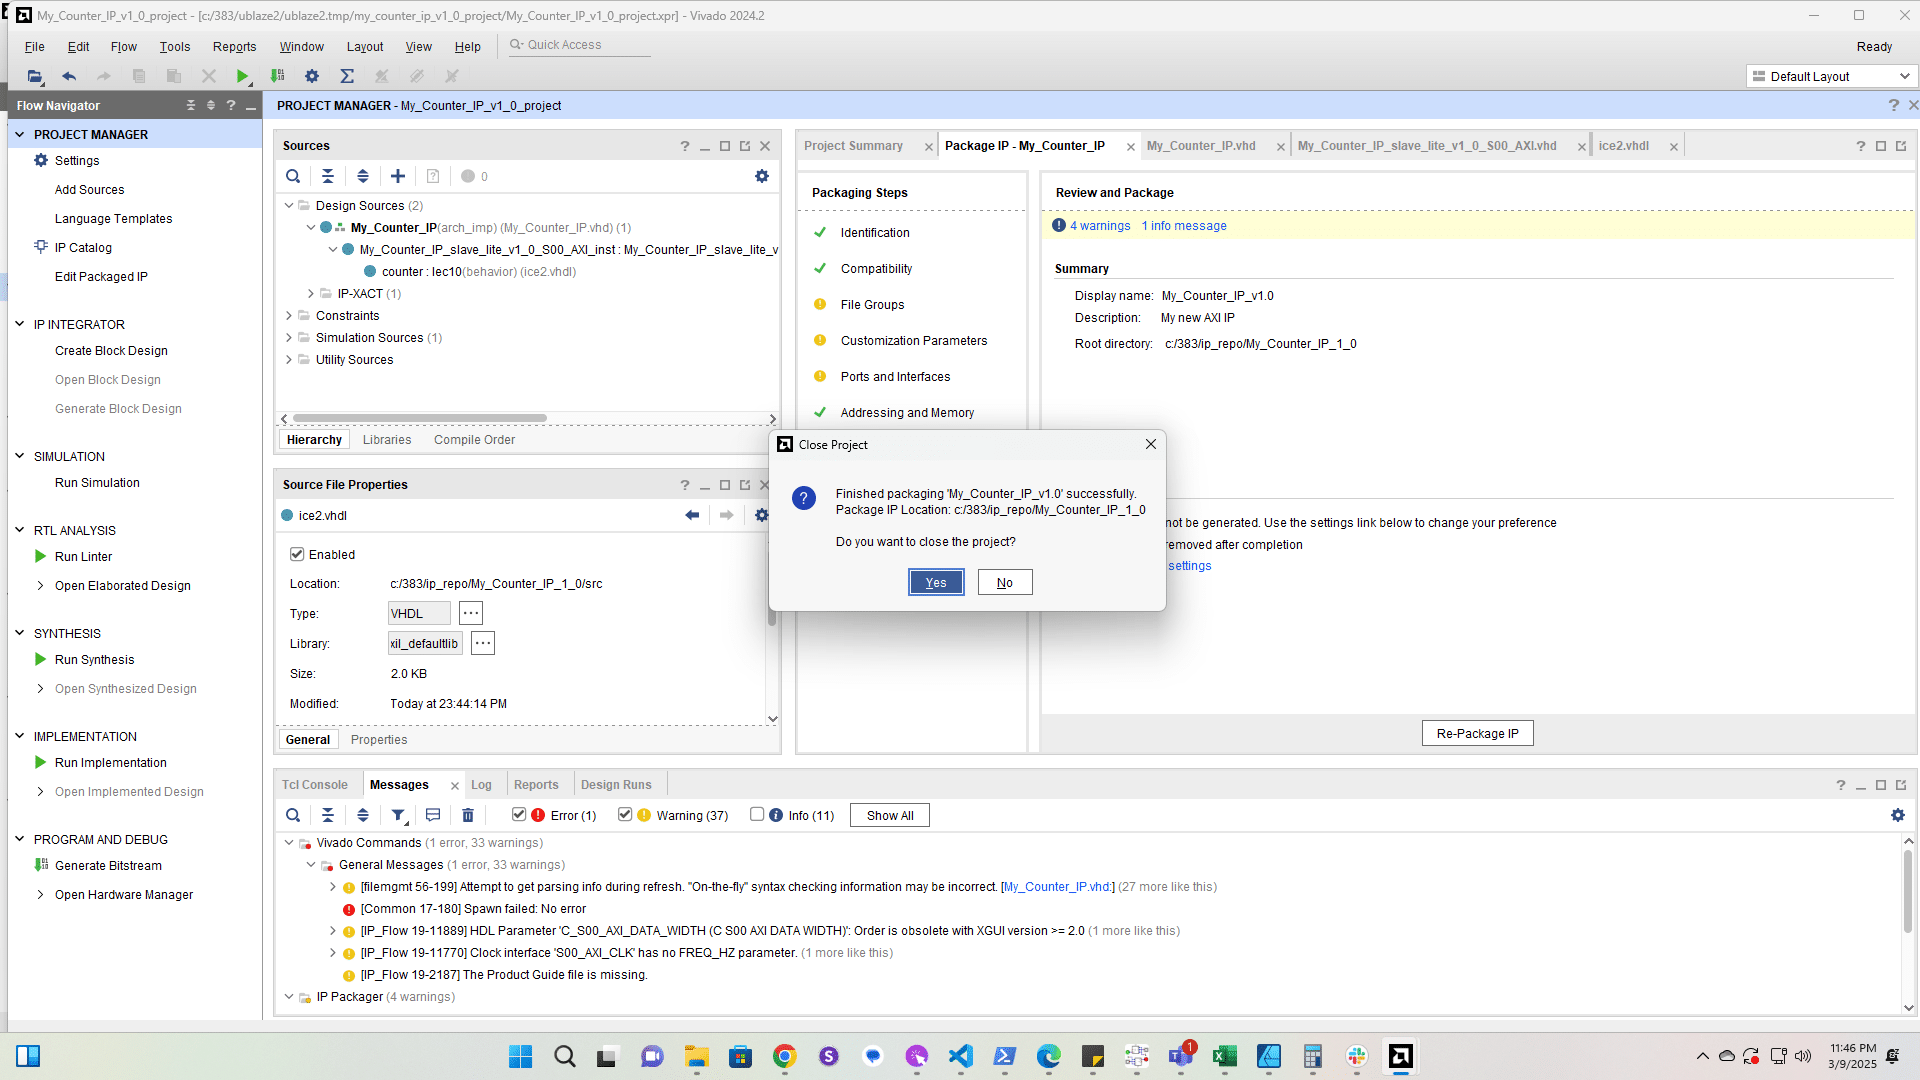Click the search icon in Sources panel
This screenshot has width=1920, height=1080.
tap(293, 176)
